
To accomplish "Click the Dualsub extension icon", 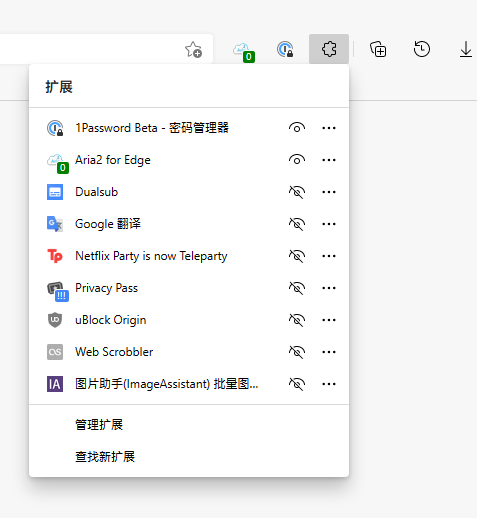I will [55, 192].
